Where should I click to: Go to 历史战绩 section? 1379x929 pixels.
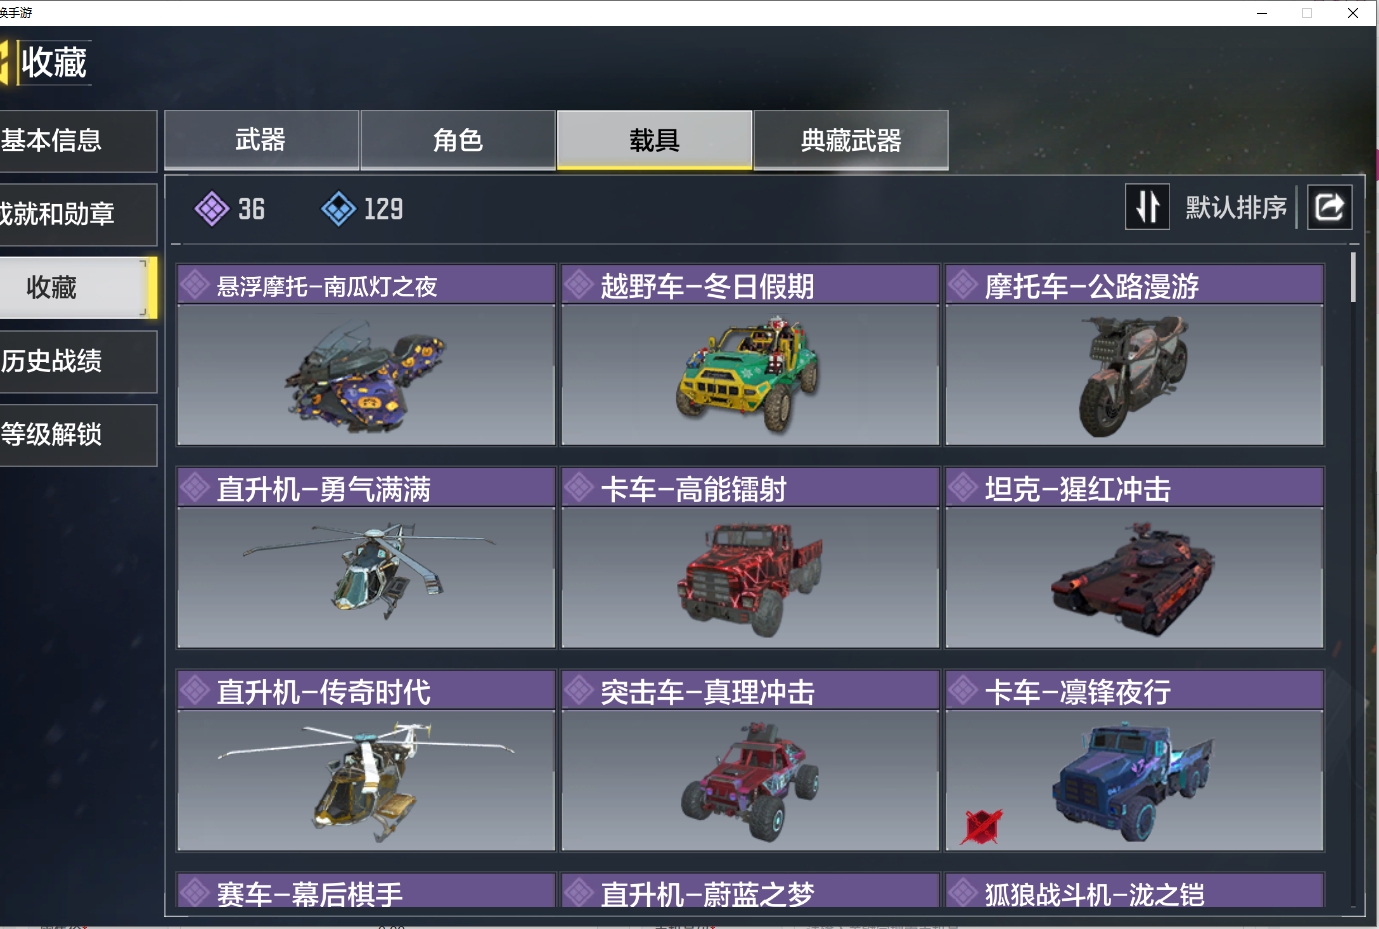coord(78,361)
